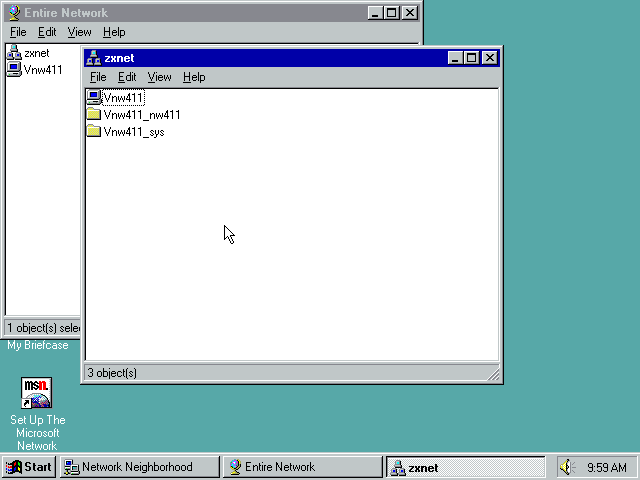Image resolution: width=640 pixels, height=480 pixels.
Task: Click Set Up The Microsoft Network label
Action: [x=37, y=433]
